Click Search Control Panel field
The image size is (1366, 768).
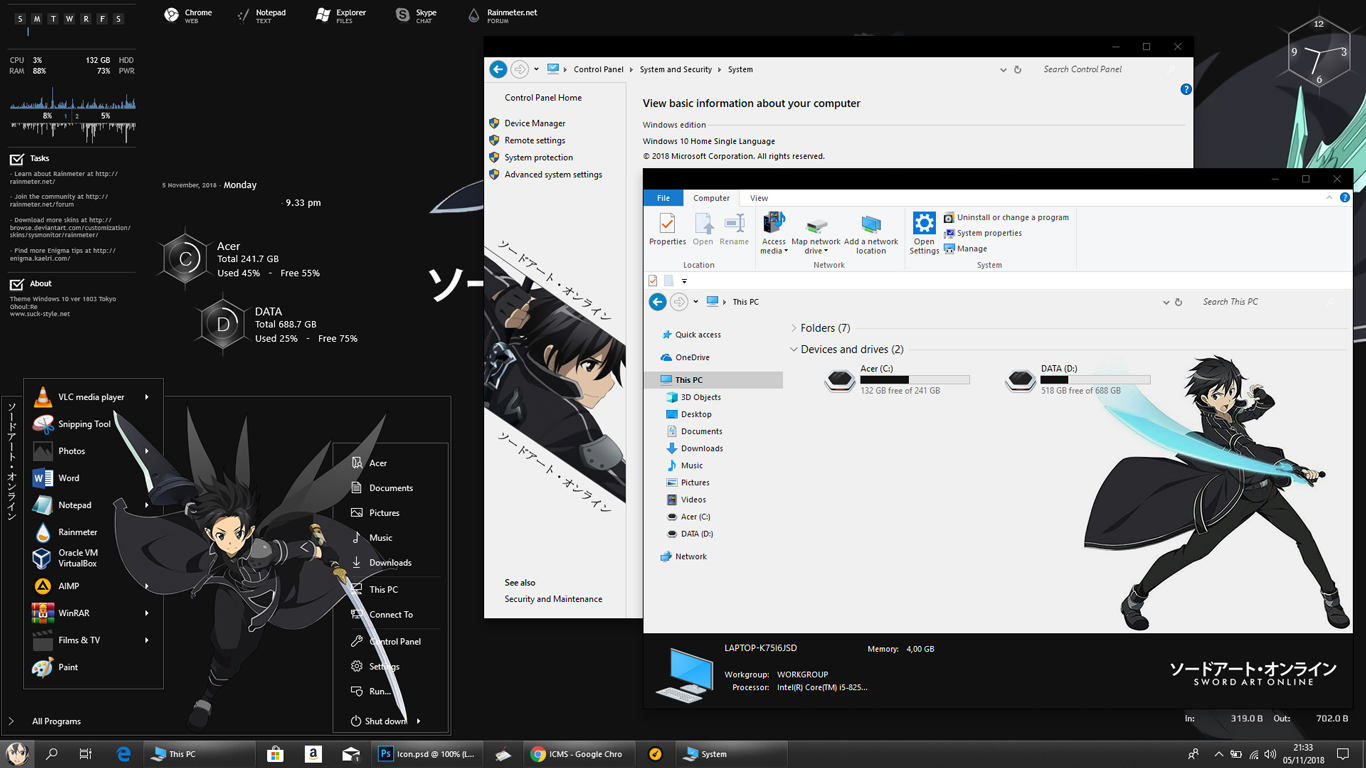(1109, 70)
